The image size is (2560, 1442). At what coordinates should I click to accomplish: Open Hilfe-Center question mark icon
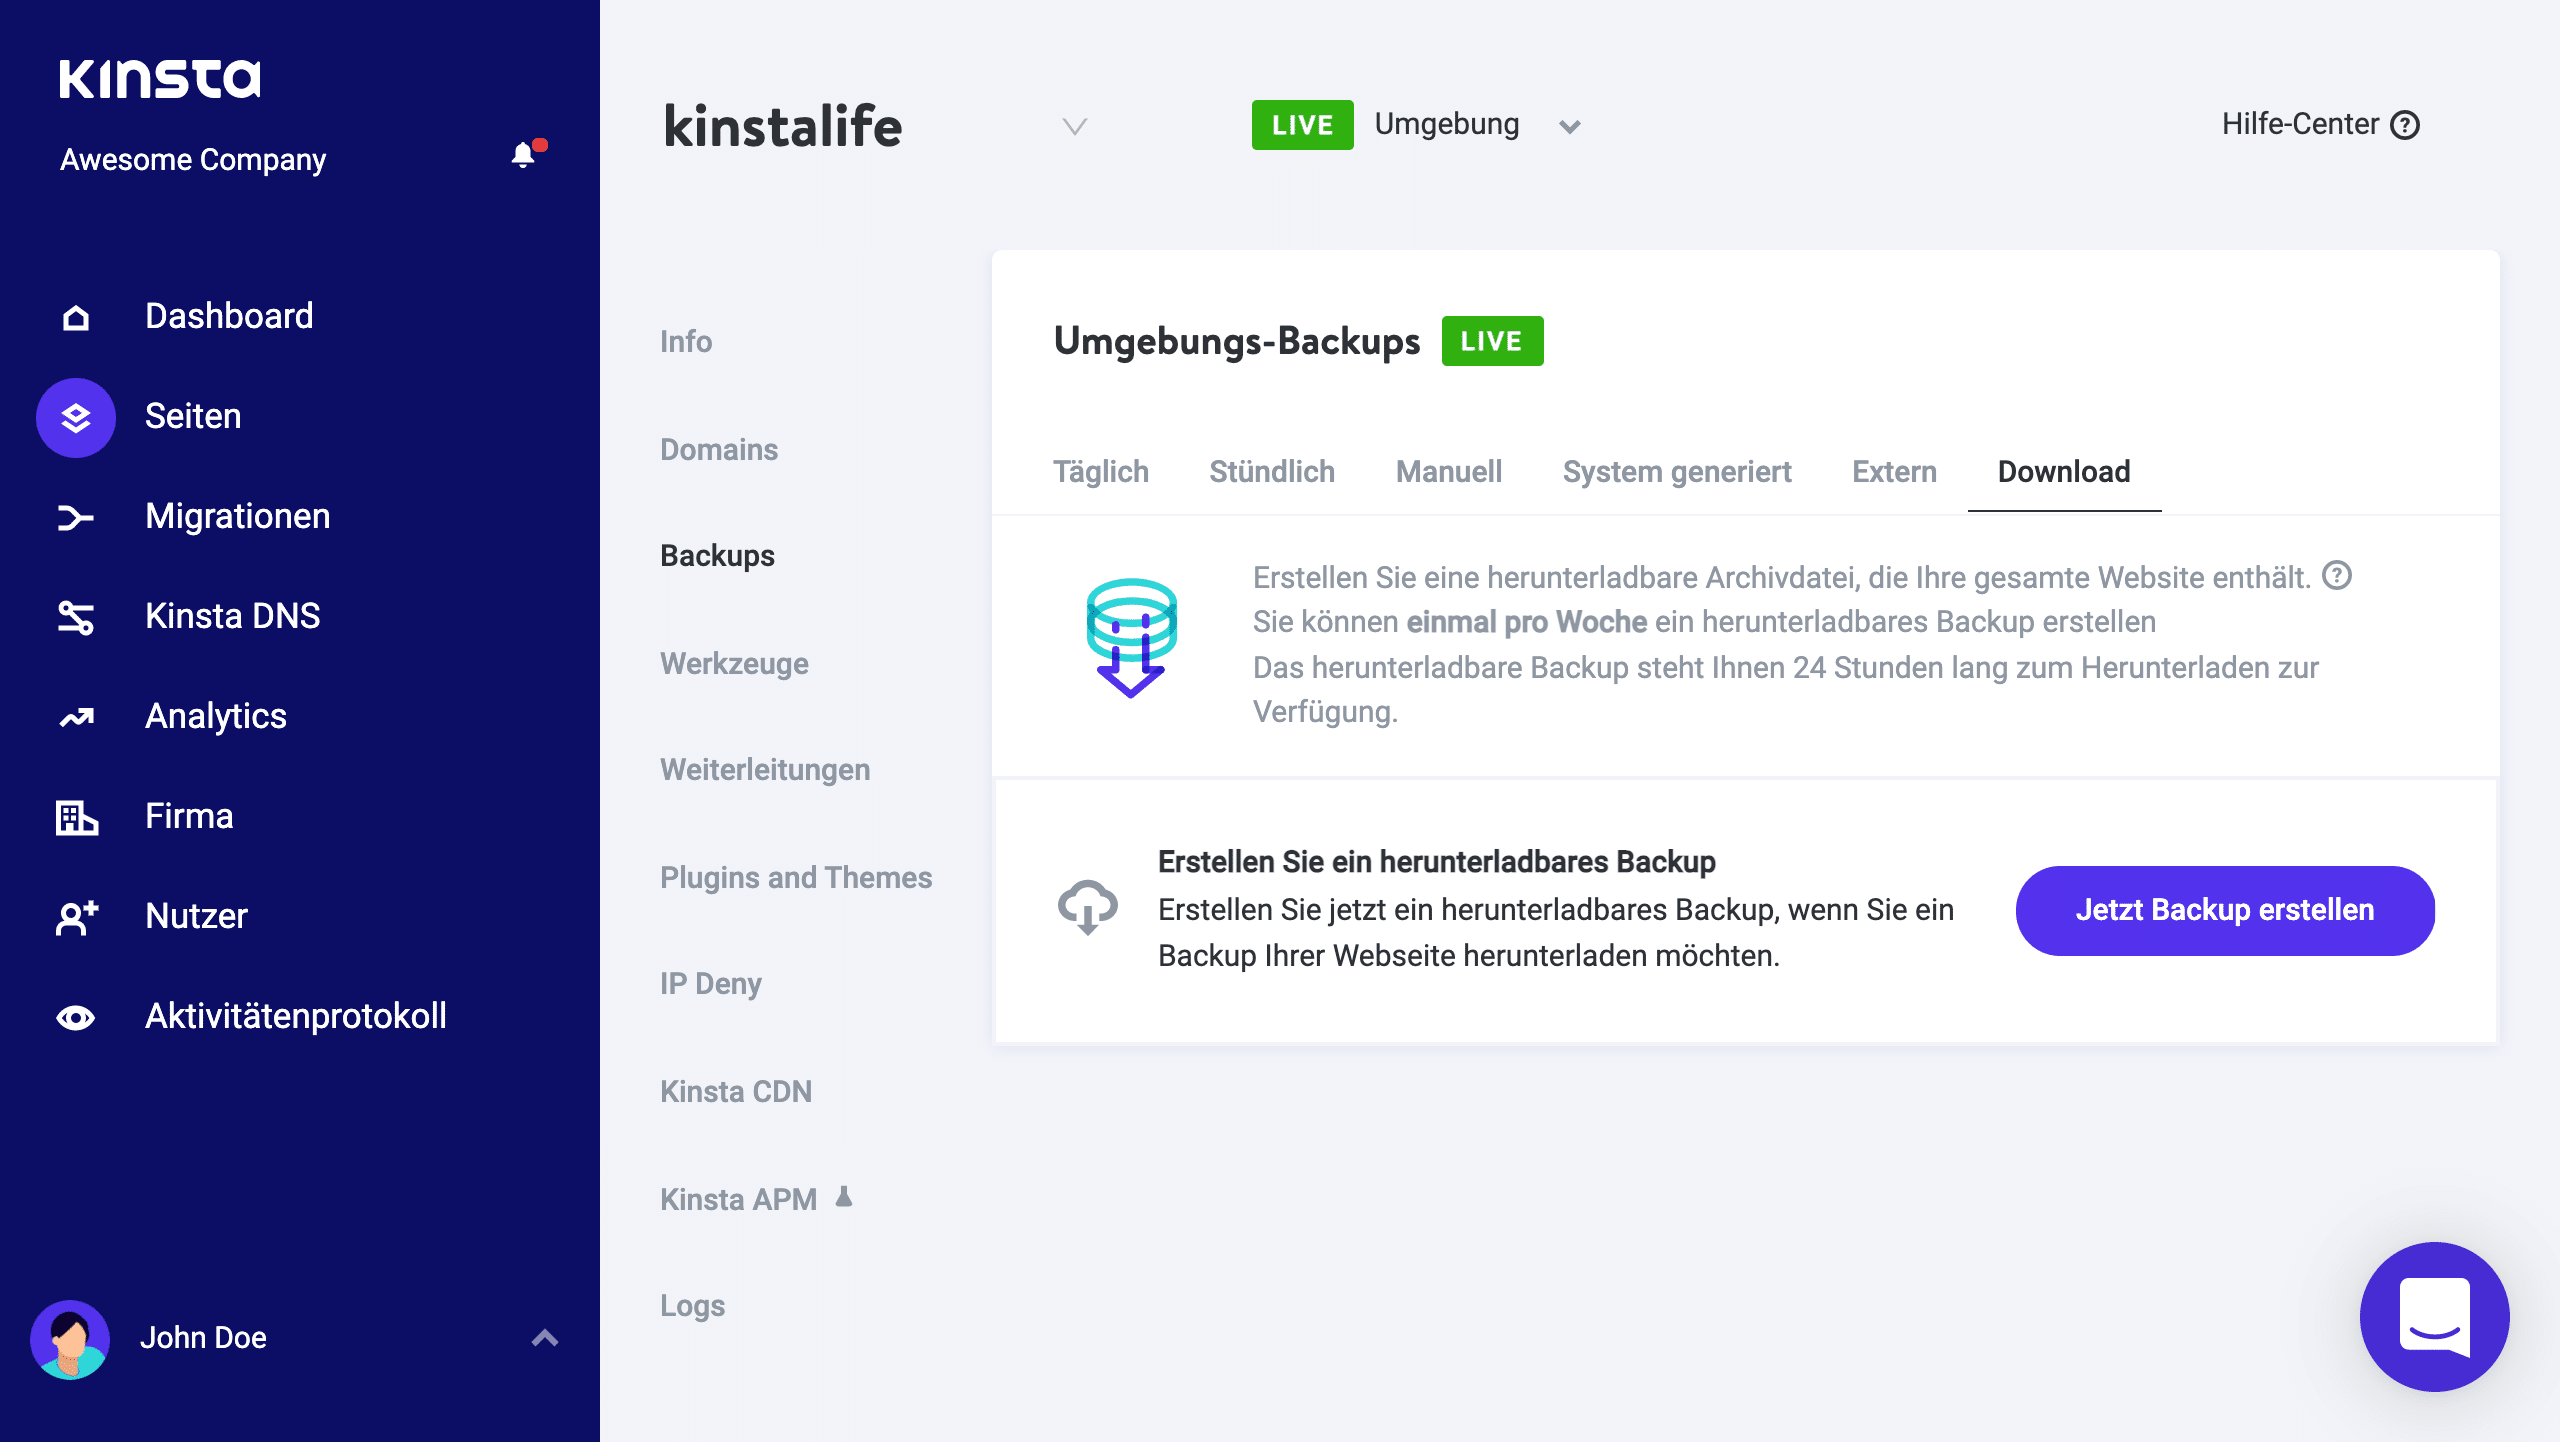point(2405,125)
